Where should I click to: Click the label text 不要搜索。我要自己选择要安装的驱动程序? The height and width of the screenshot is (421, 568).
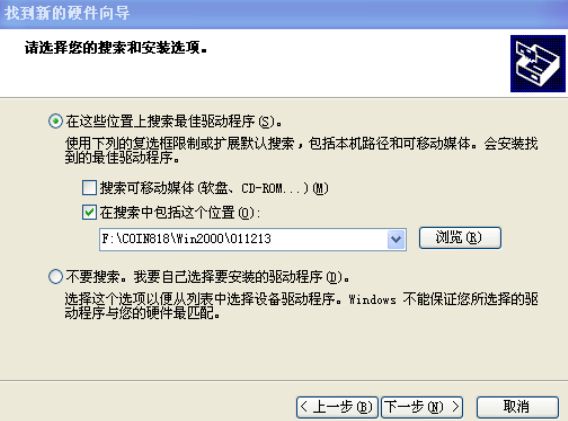208,277
